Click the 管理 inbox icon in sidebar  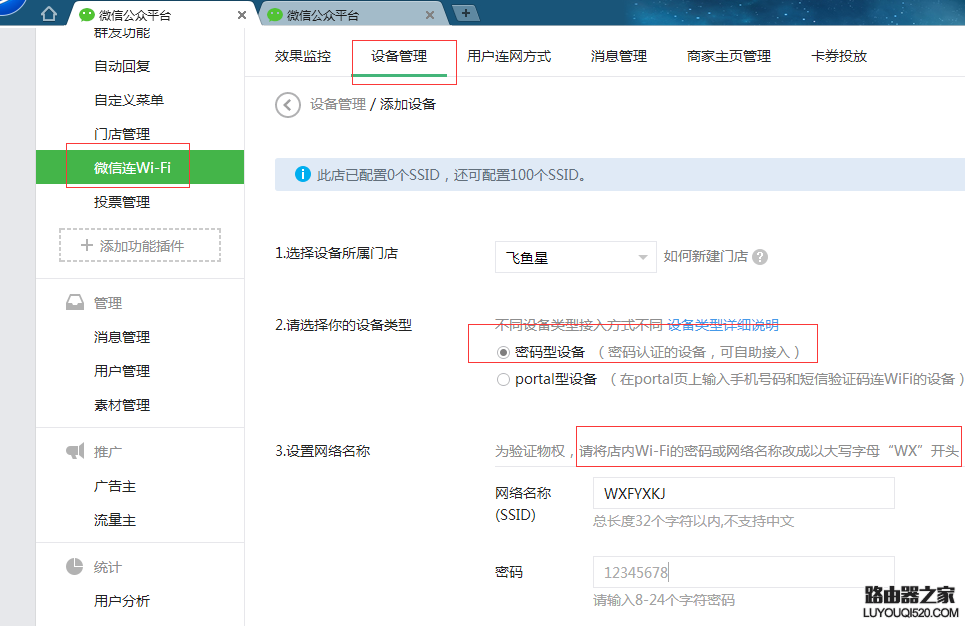(x=74, y=302)
